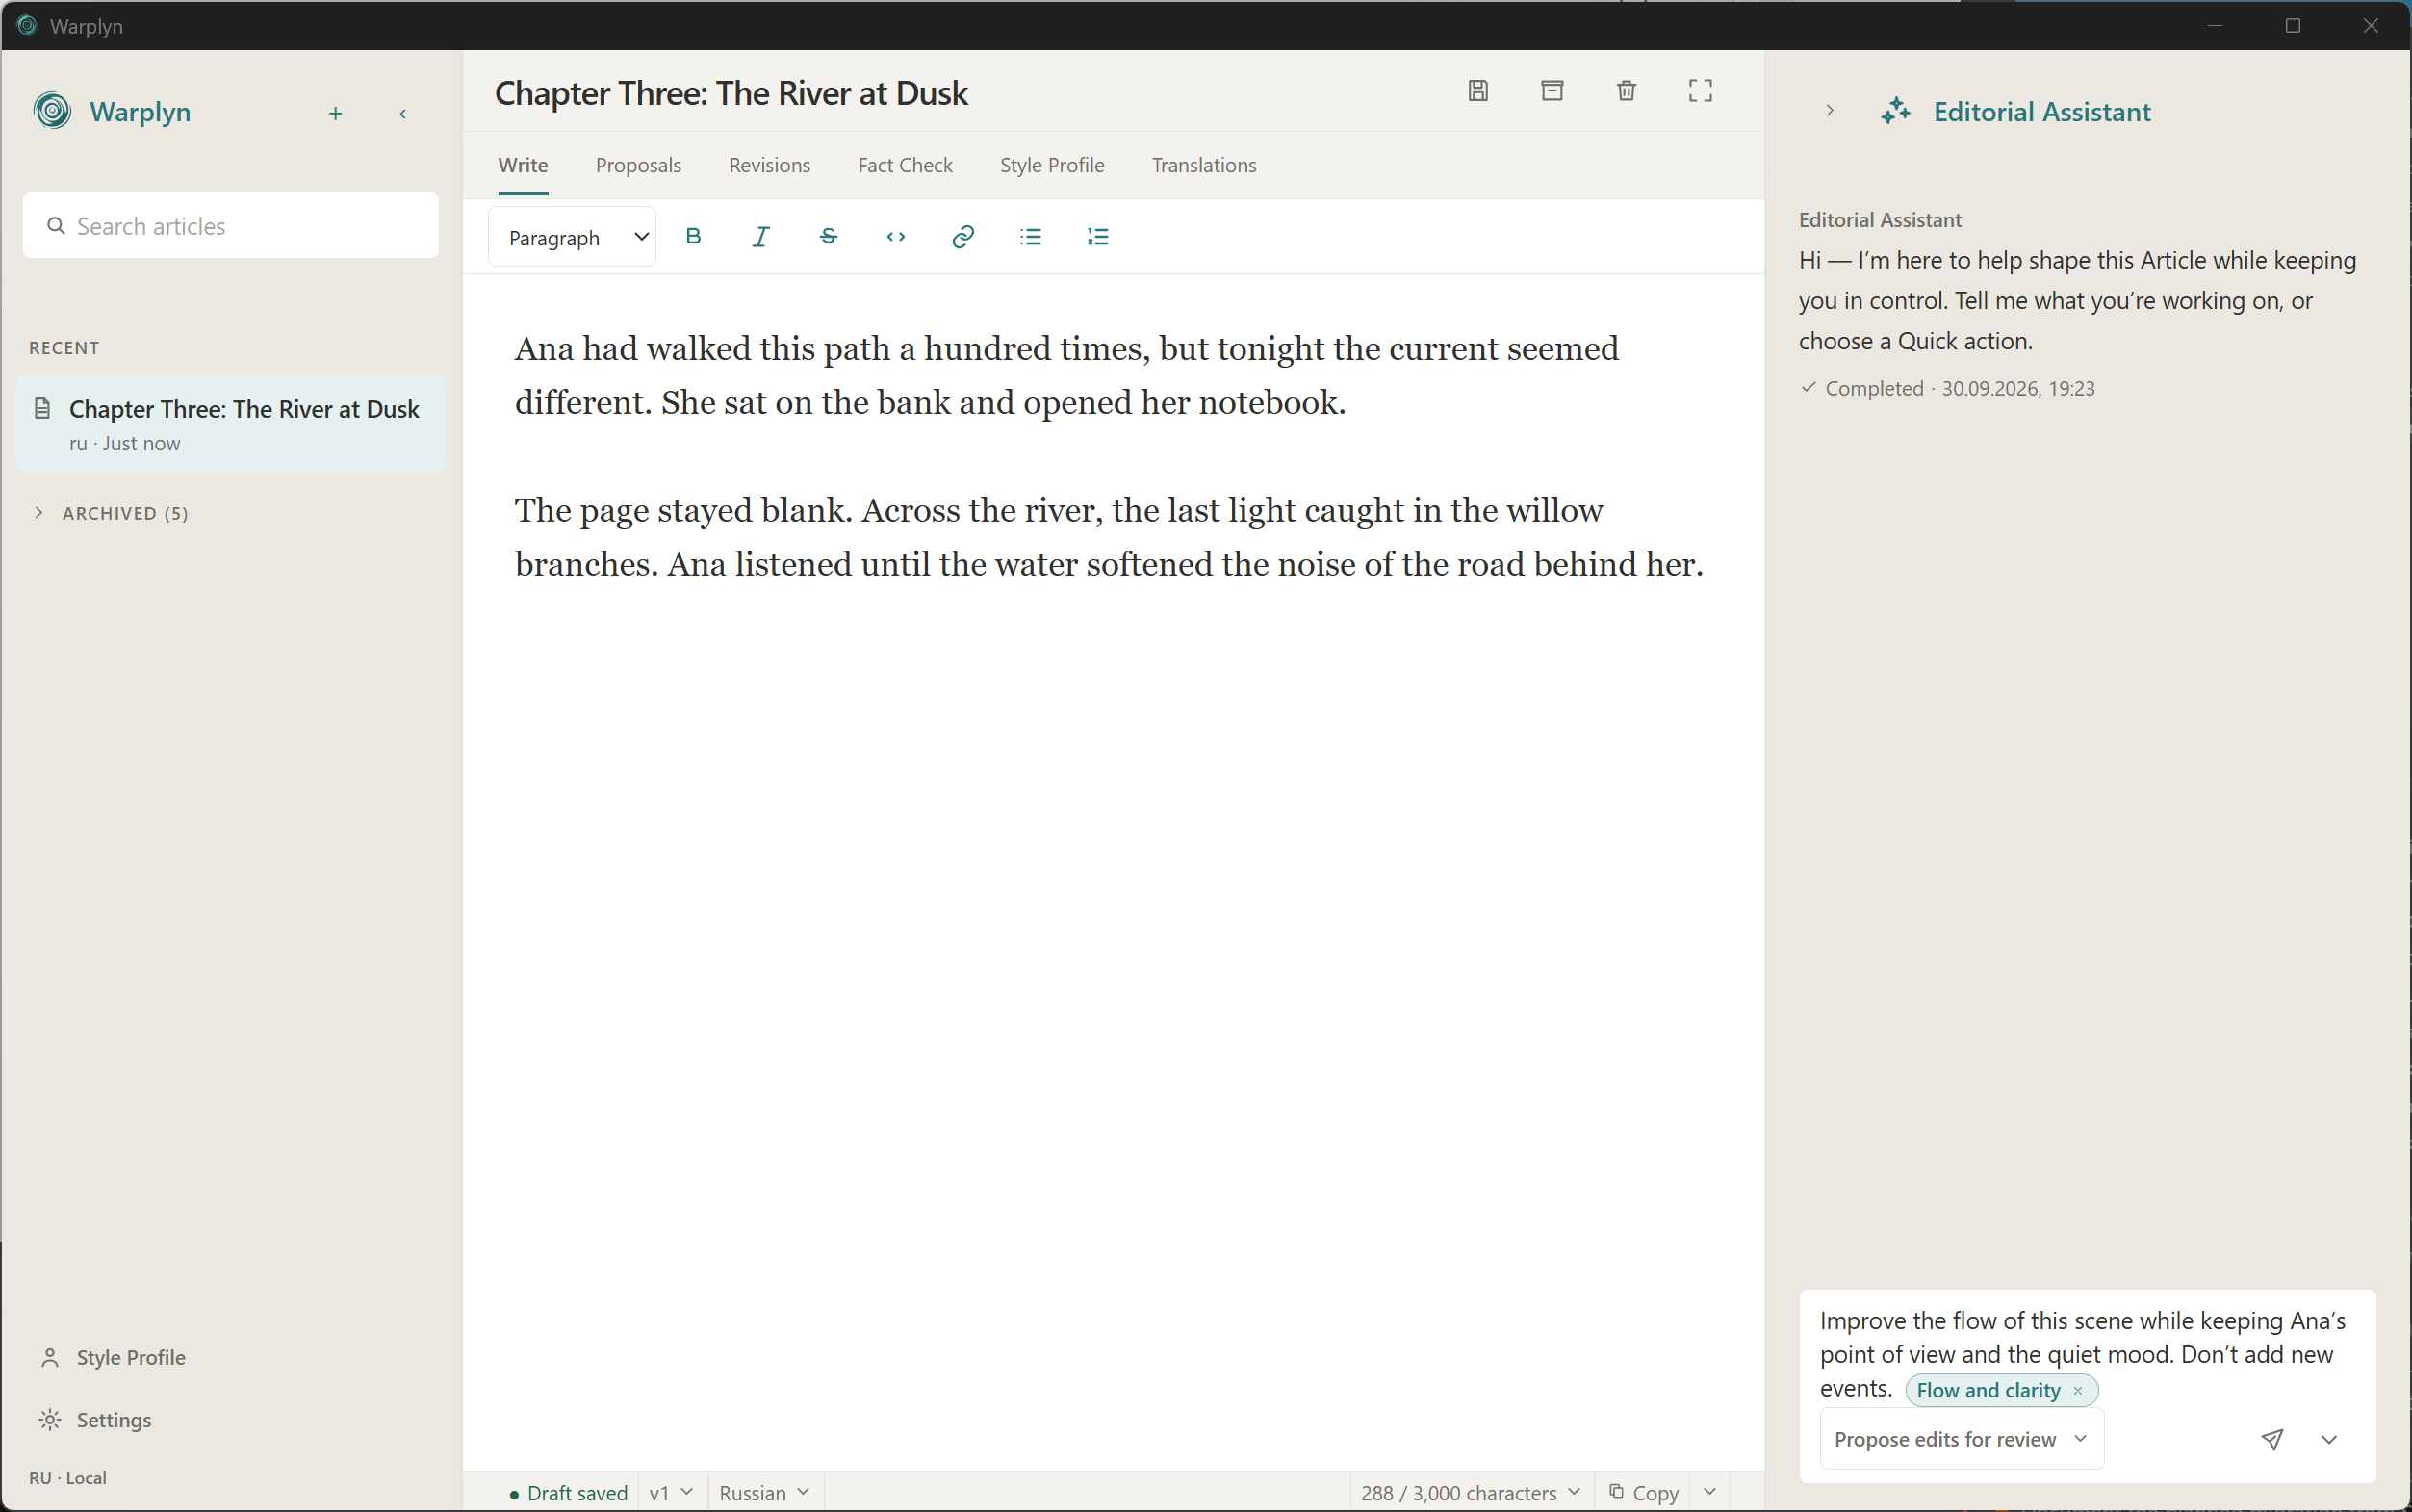This screenshot has width=2412, height=1512.
Task: Switch to the Revisions tab
Action: coord(769,165)
